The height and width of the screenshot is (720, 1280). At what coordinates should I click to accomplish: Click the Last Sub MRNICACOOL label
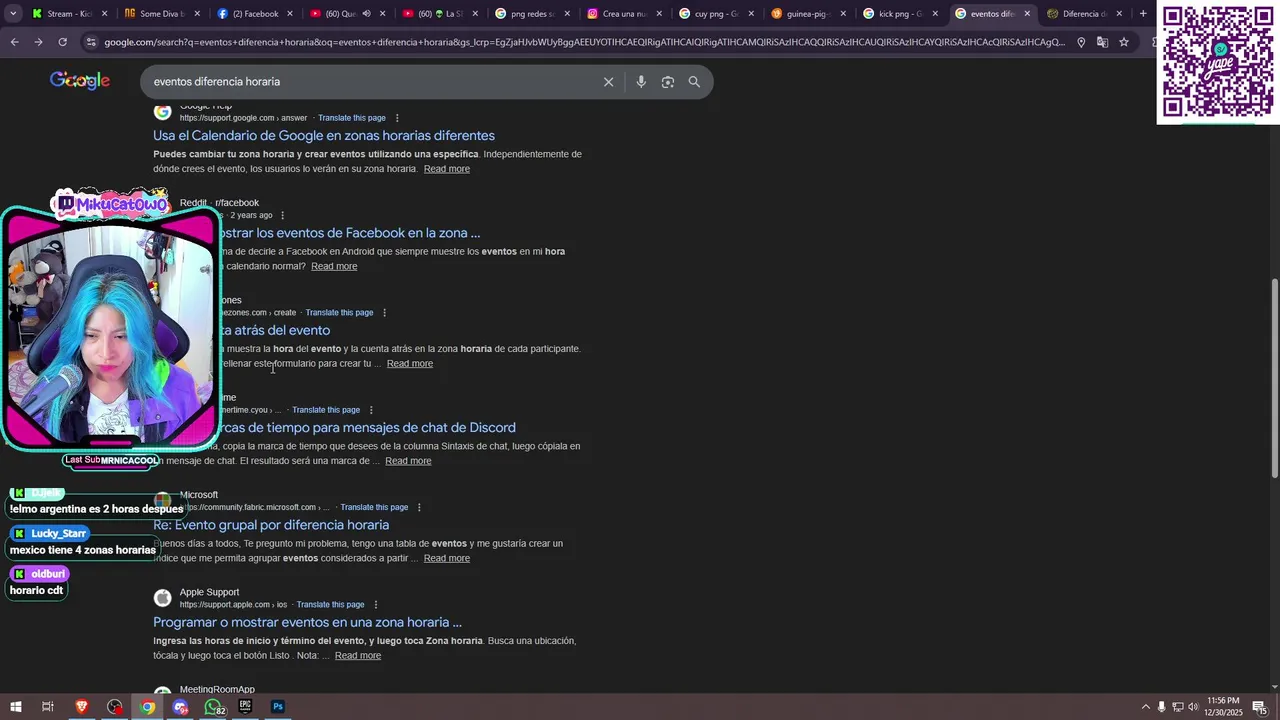pyautogui.click(x=111, y=460)
